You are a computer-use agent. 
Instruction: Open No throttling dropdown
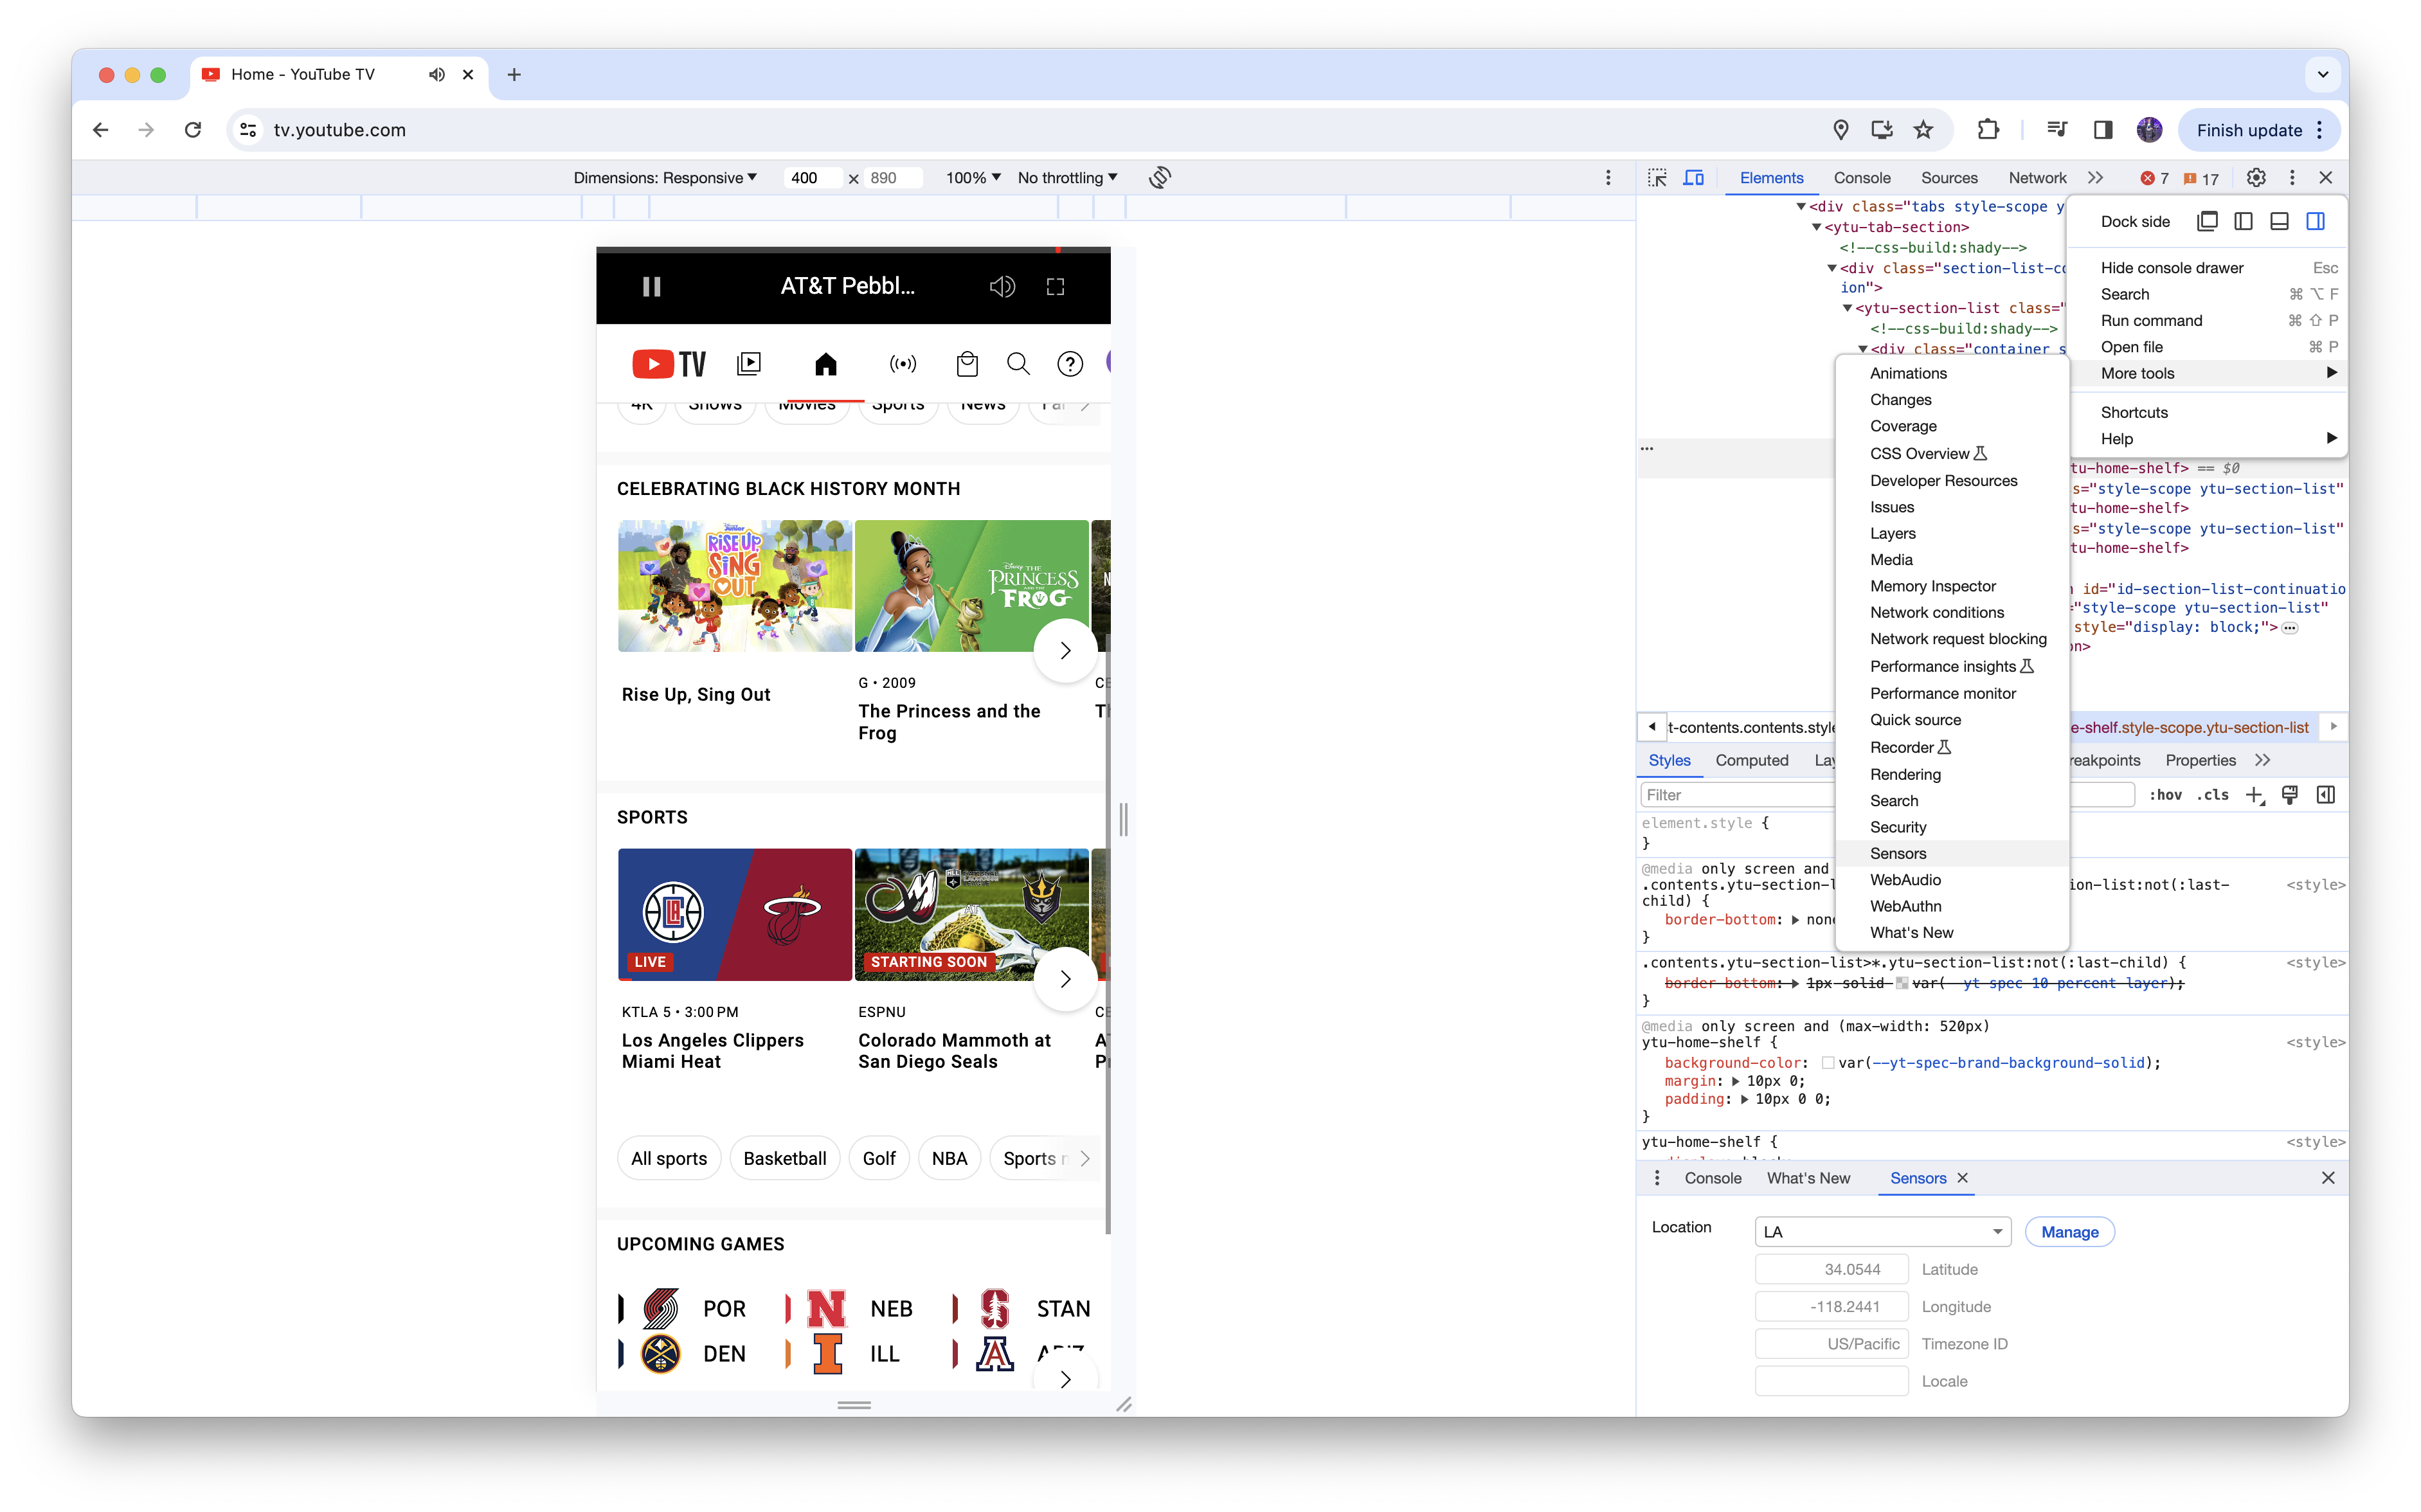[x=1067, y=178]
